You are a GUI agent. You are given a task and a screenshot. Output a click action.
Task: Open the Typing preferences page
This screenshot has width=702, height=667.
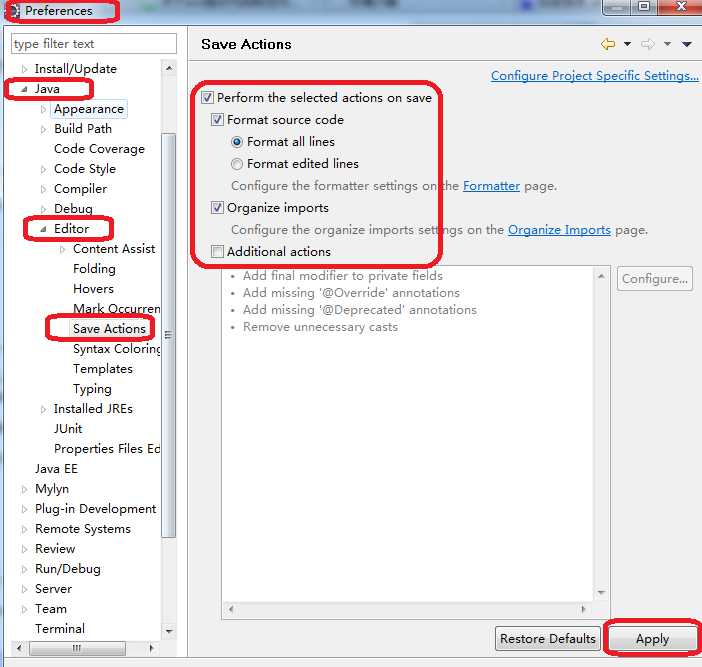coord(92,389)
